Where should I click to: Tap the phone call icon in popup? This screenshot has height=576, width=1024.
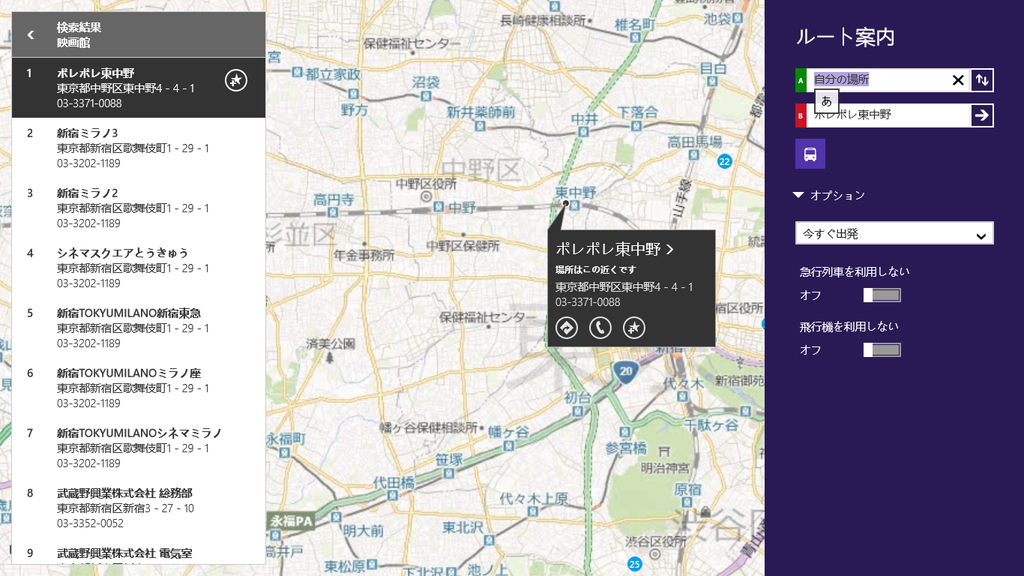[x=600, y=327]
